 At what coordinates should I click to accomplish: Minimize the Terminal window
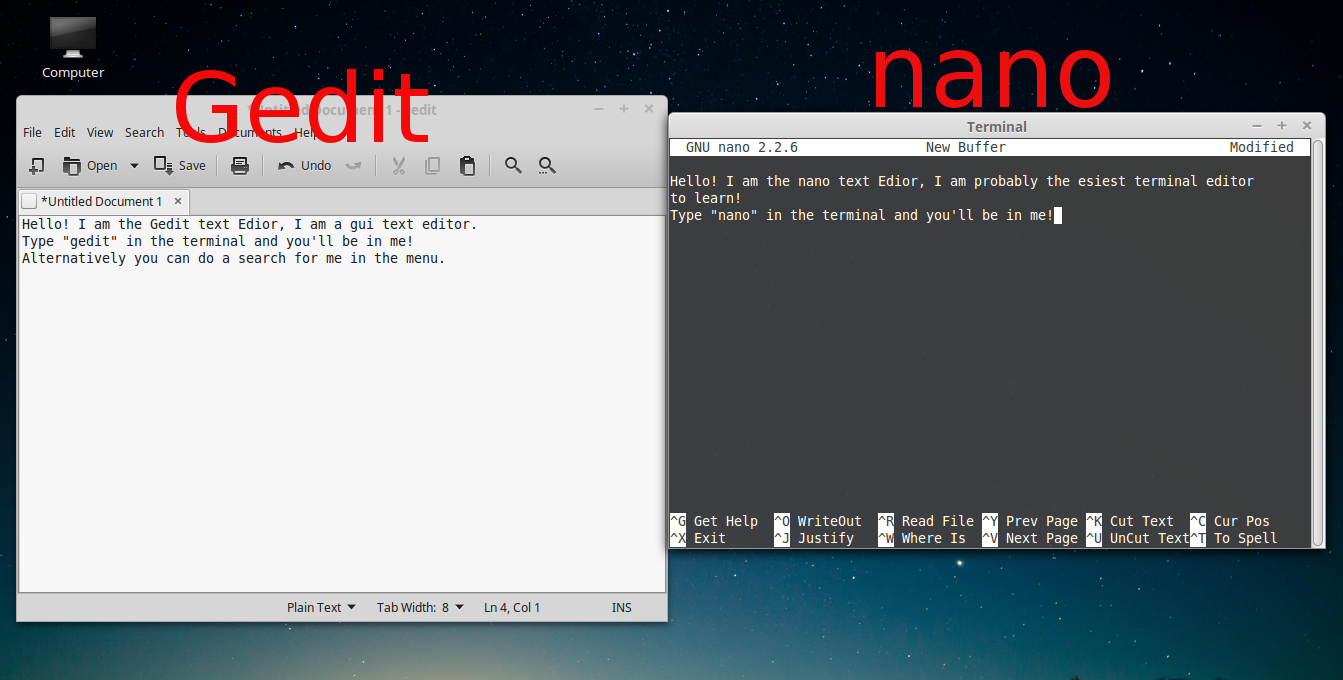(x=1257, y=126)
